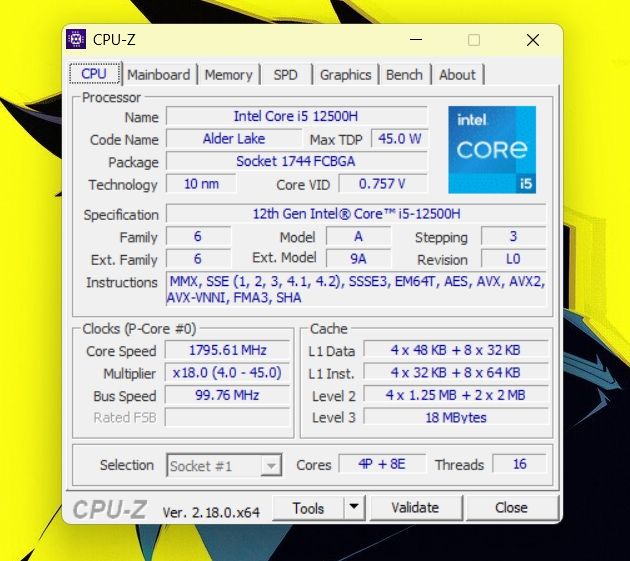Click the Max TDP value 45.0 W
The height and width of the screenshot is (561, 630).
(x=399, y=139)
